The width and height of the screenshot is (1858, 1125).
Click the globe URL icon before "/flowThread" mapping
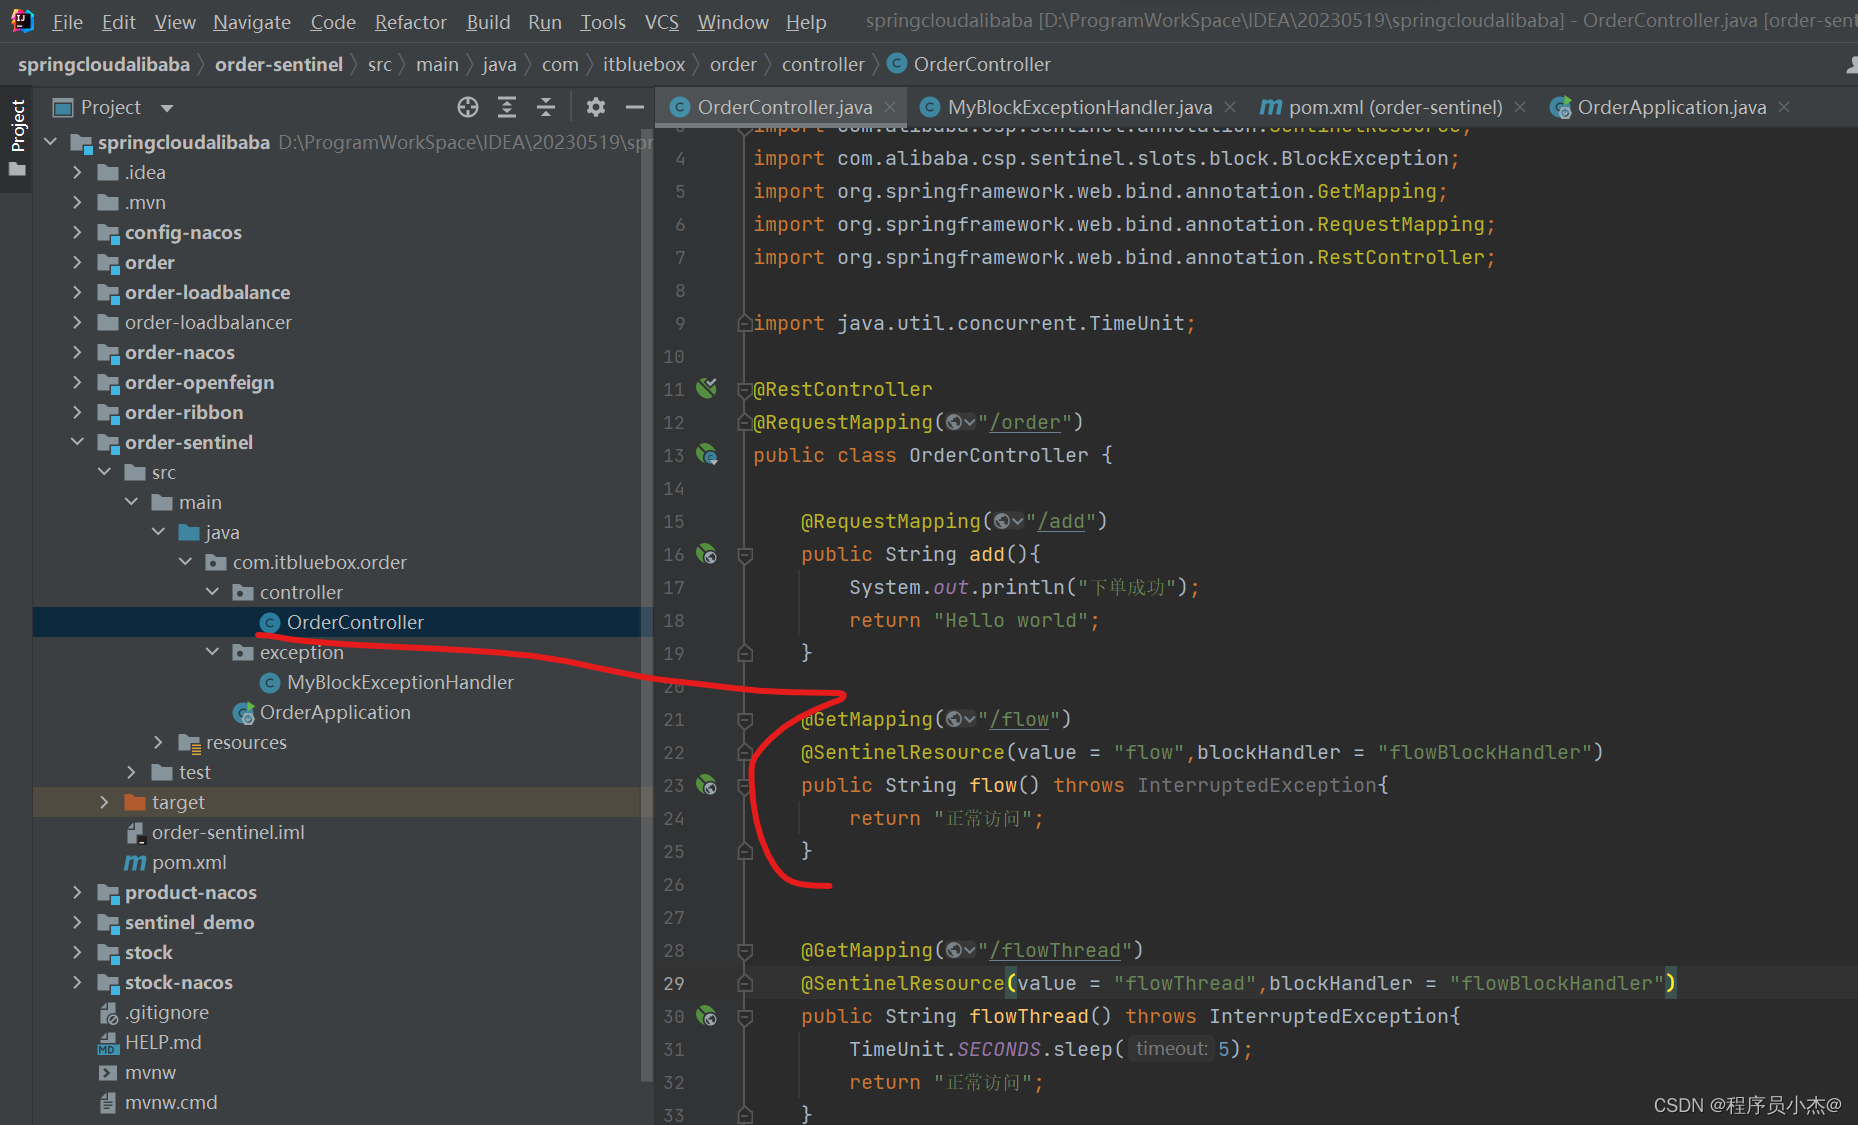click(x=960, y=950)
